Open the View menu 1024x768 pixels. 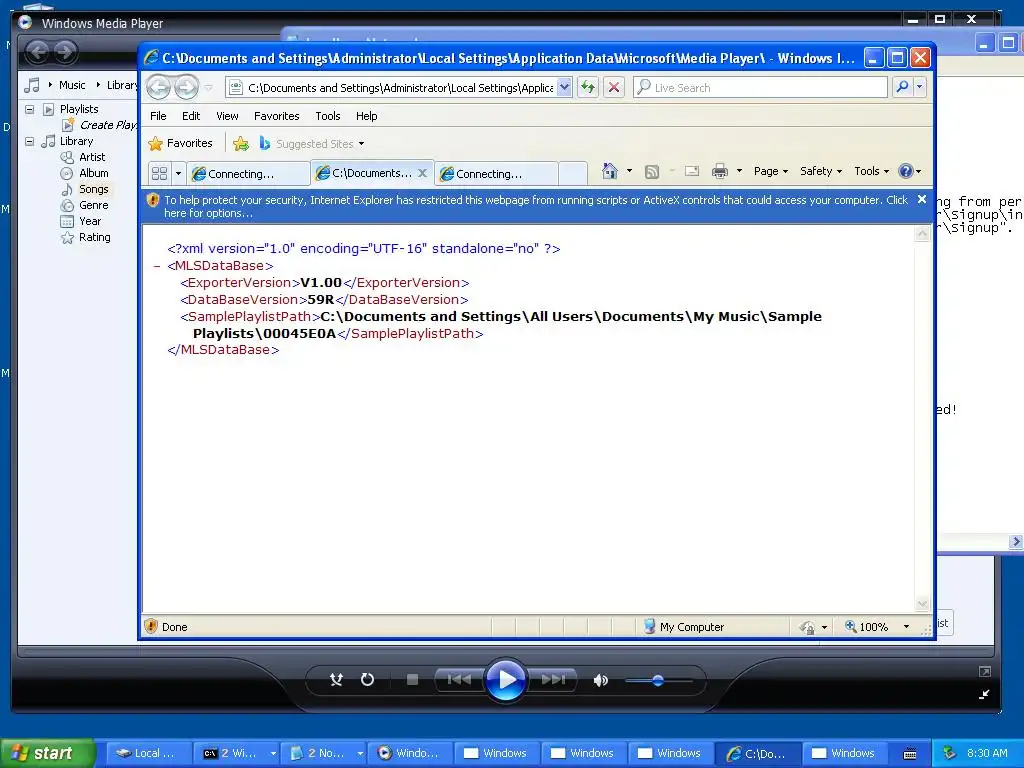click(x=227, y=116)
